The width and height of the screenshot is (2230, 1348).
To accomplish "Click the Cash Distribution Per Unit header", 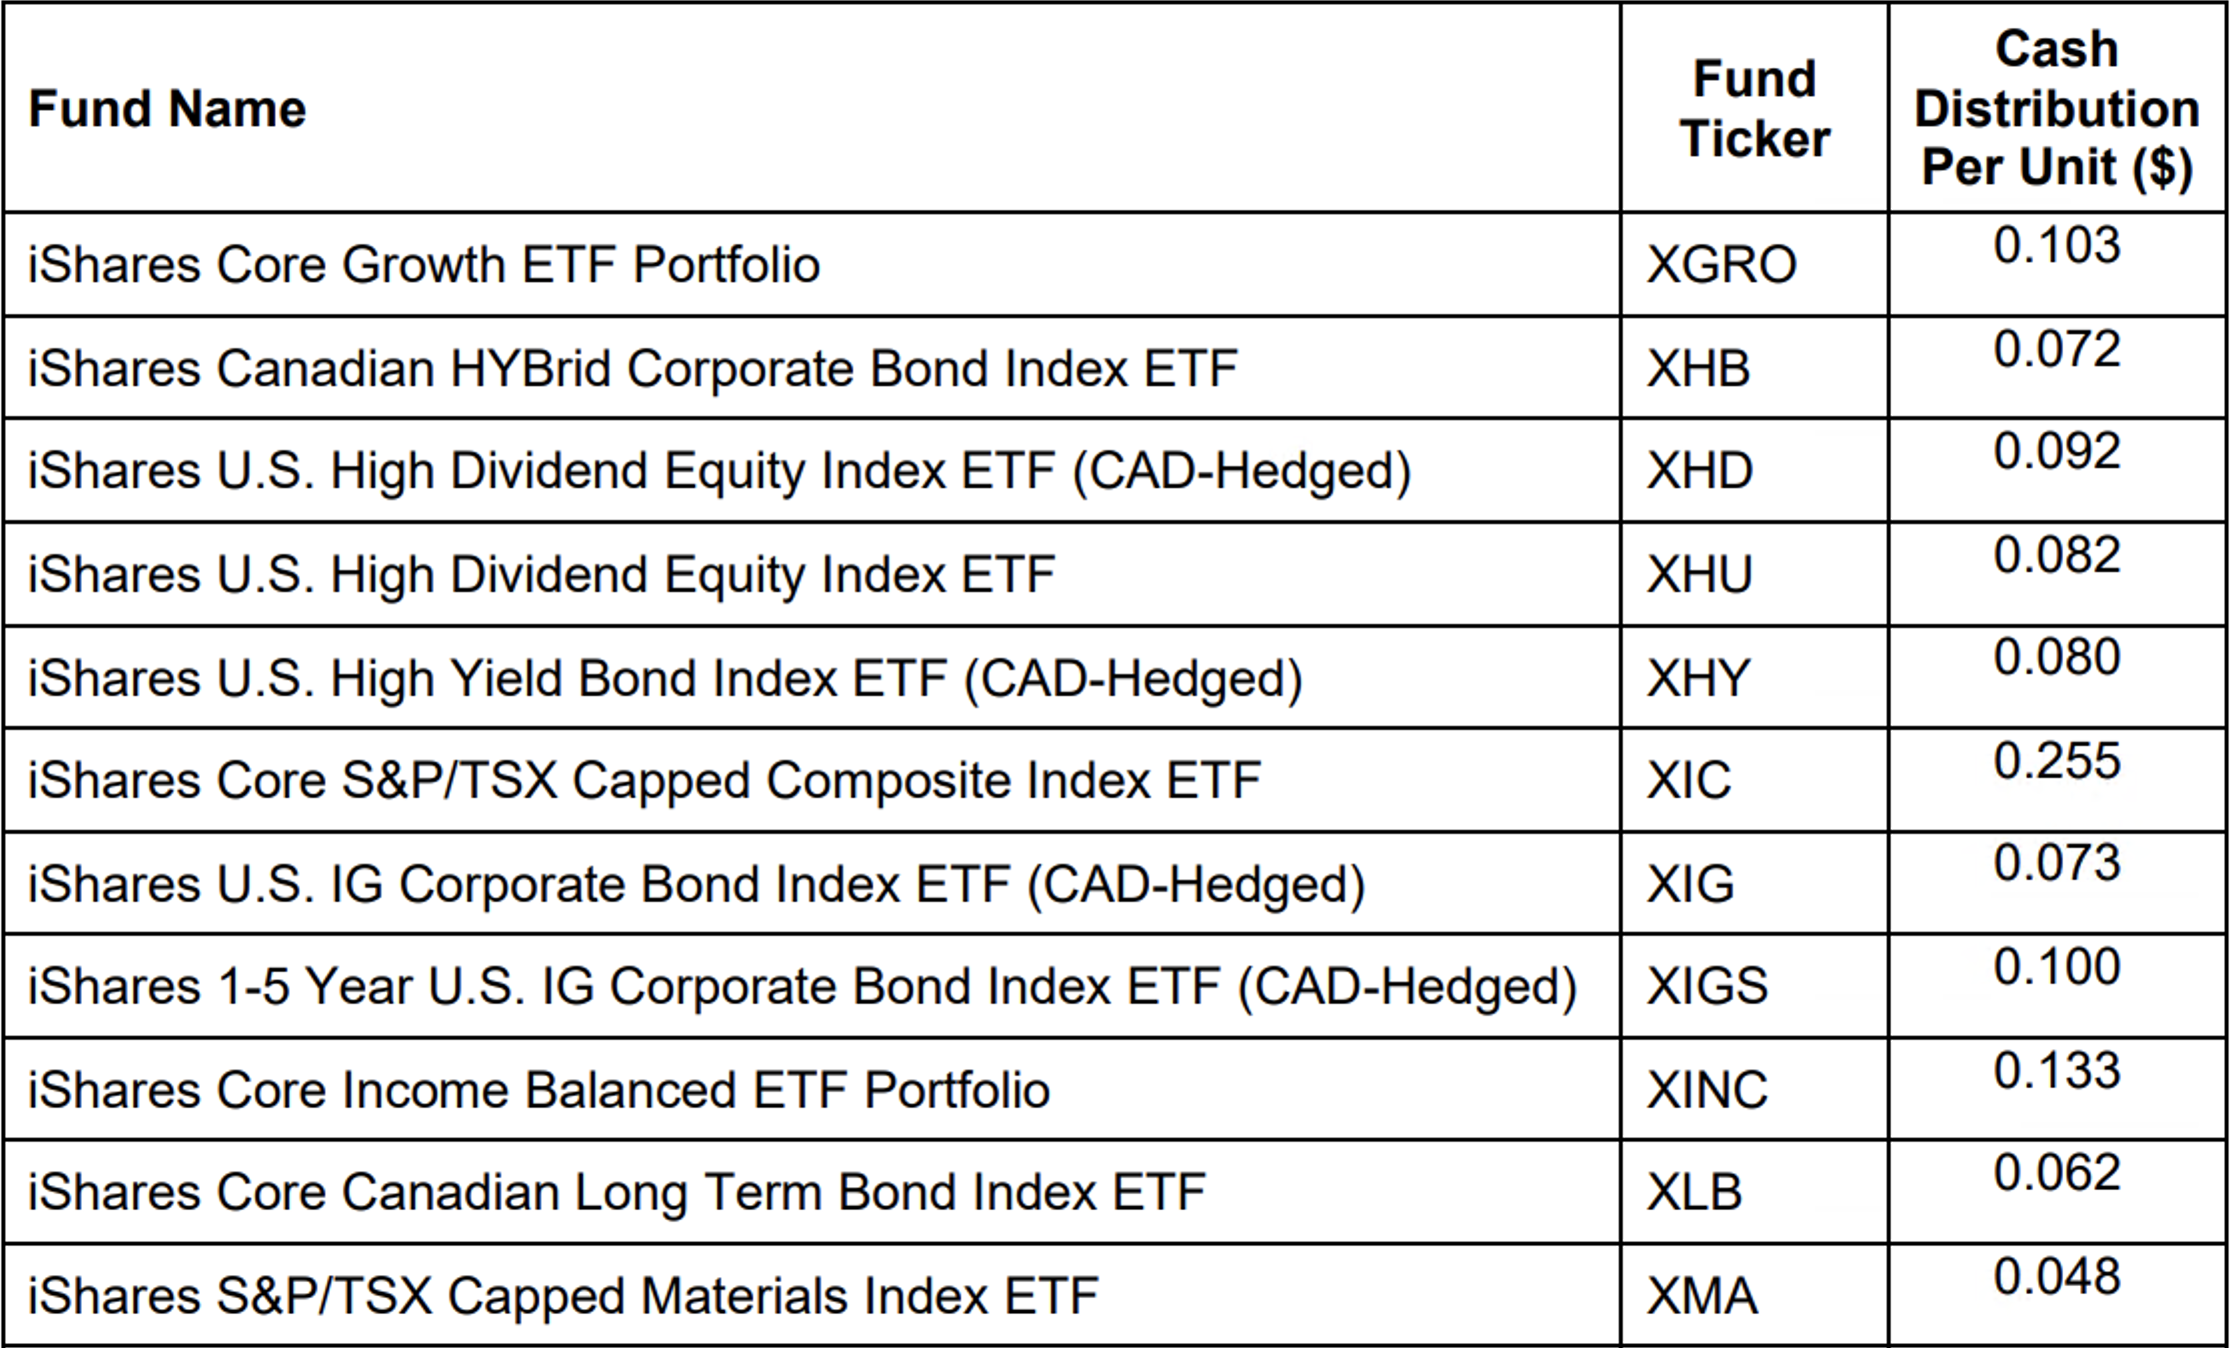I will (2056, 108).
